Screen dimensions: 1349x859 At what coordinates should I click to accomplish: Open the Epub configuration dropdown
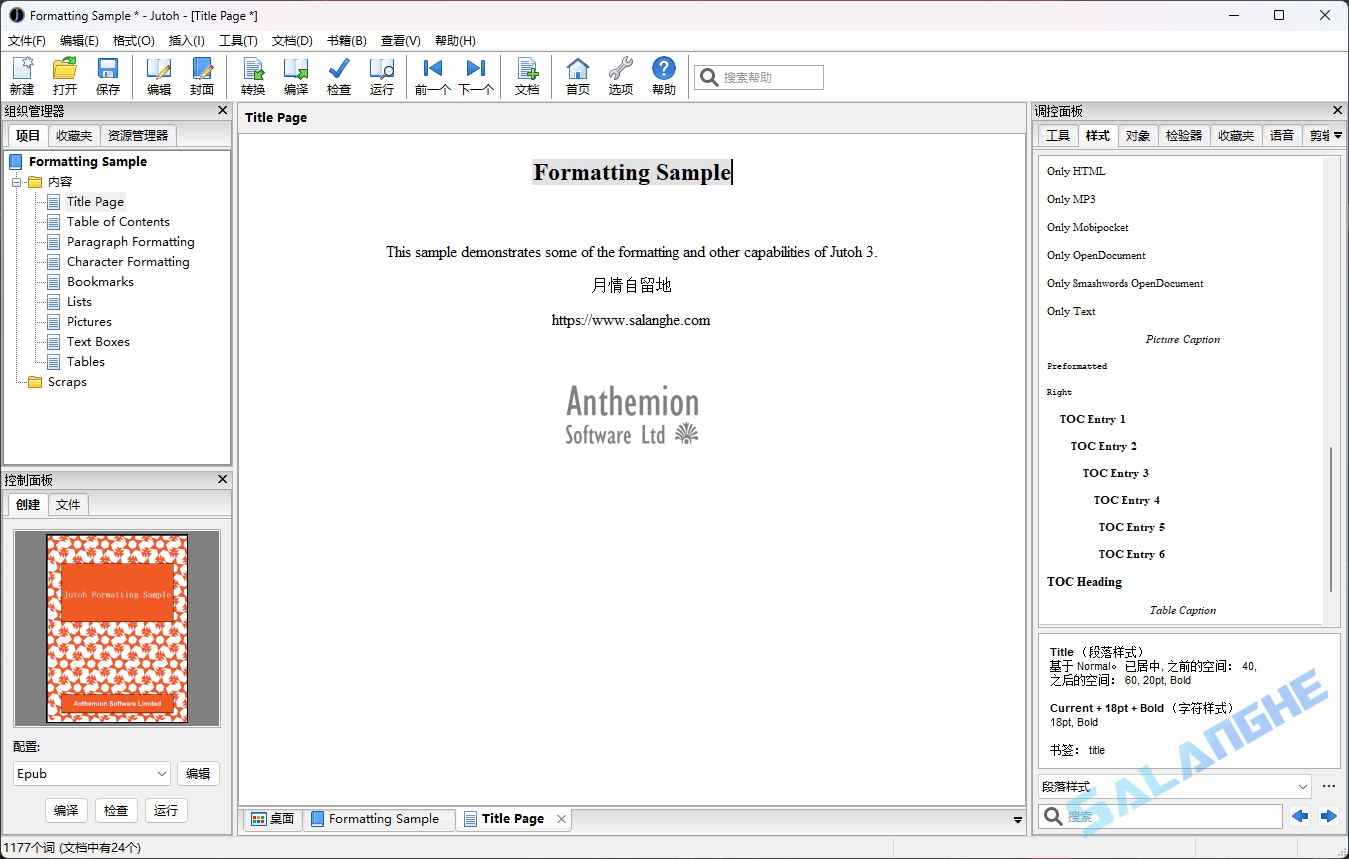click(x=91, y=773)
